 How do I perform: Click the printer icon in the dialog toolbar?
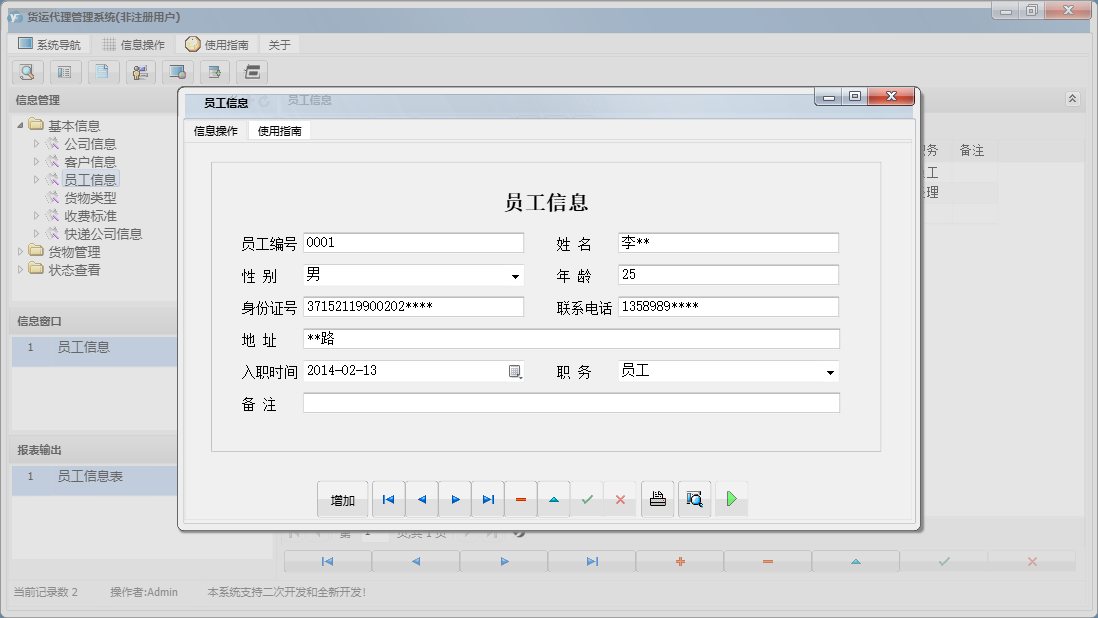(657, 498)
